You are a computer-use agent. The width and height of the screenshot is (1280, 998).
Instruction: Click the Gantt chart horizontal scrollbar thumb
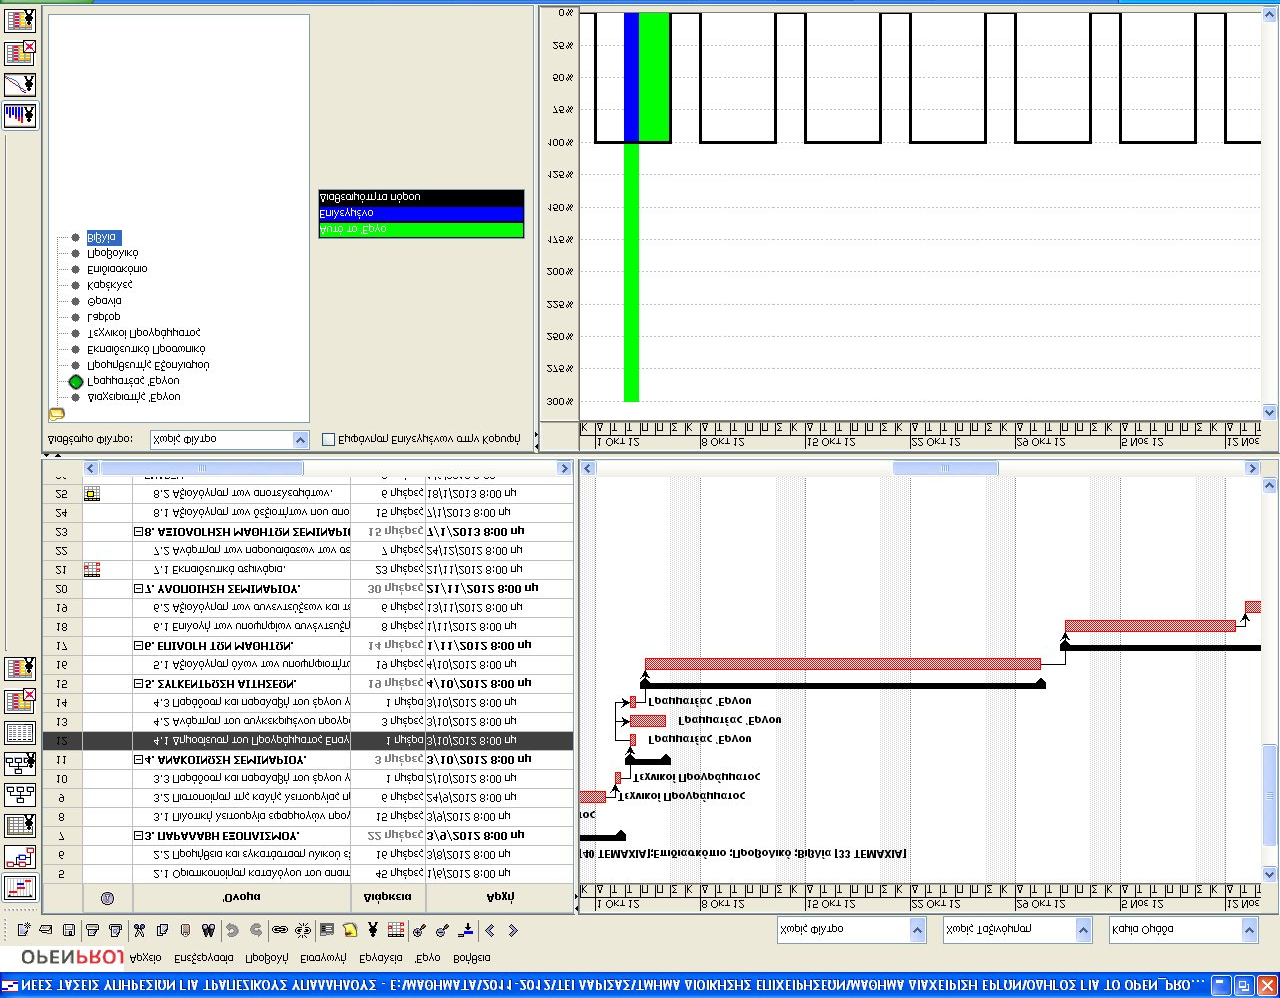(945, 468)
